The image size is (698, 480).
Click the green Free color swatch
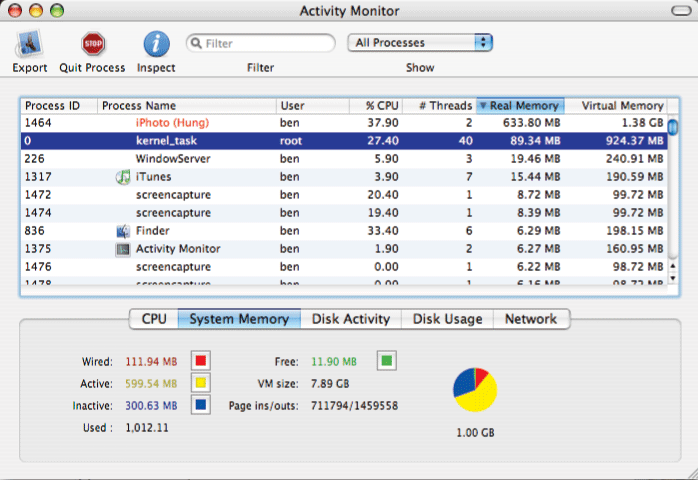pos(386,361)
